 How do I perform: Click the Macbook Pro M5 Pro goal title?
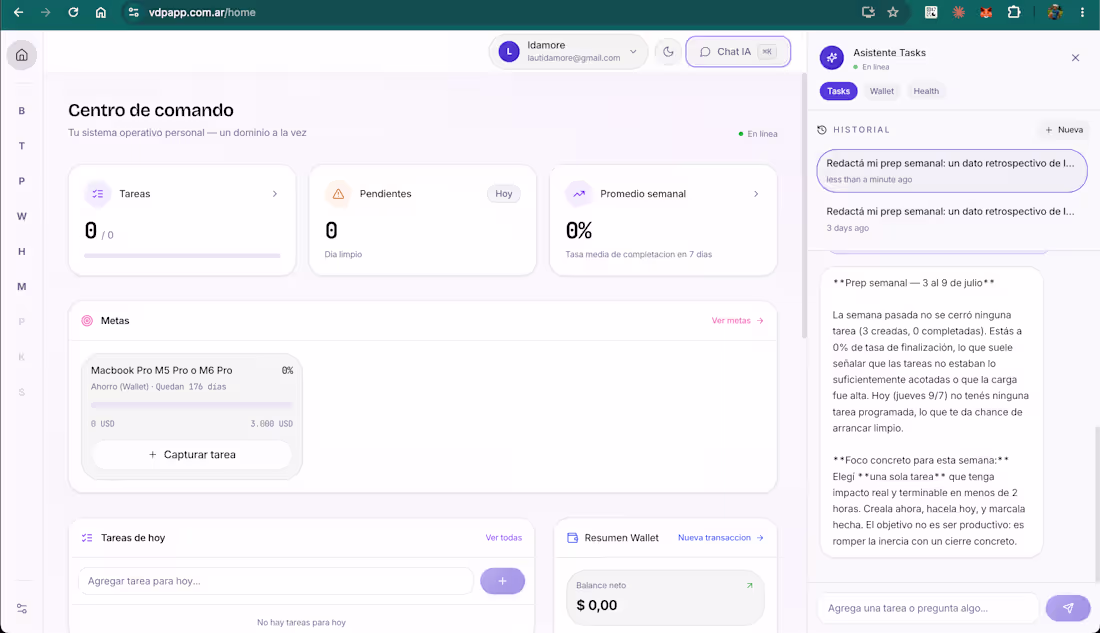161,371
